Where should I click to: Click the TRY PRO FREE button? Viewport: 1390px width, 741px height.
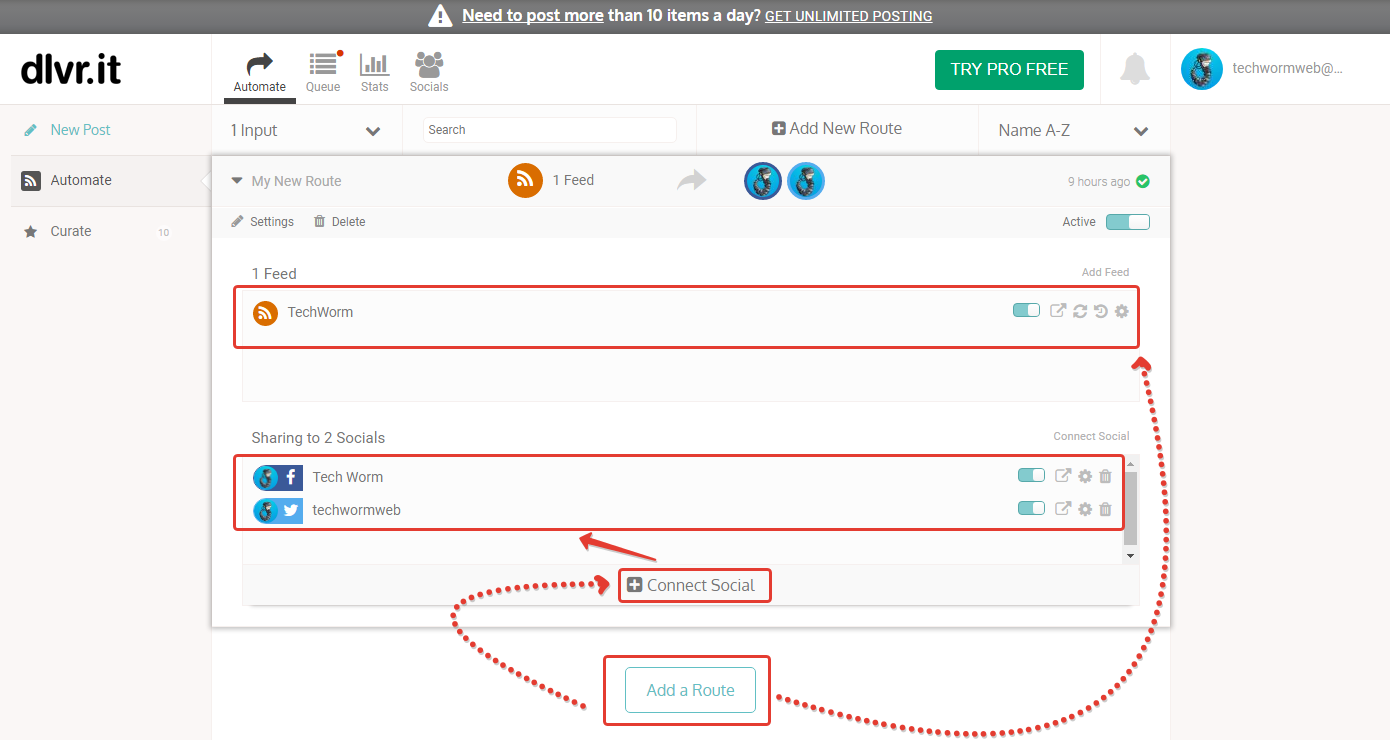1009,70
